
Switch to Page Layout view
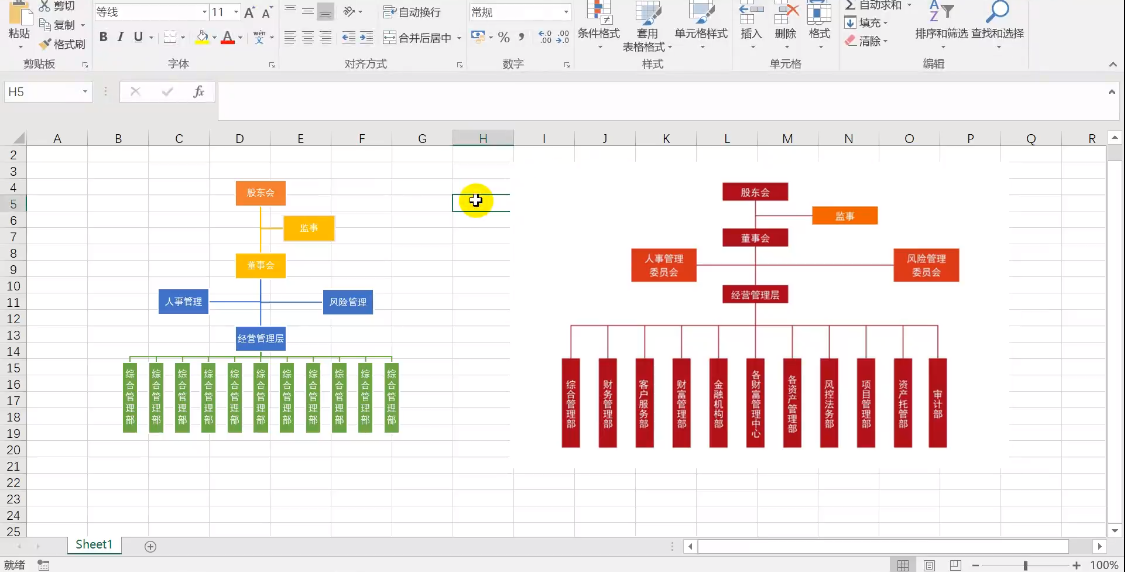pyautogui.click(x=929, y=566)
